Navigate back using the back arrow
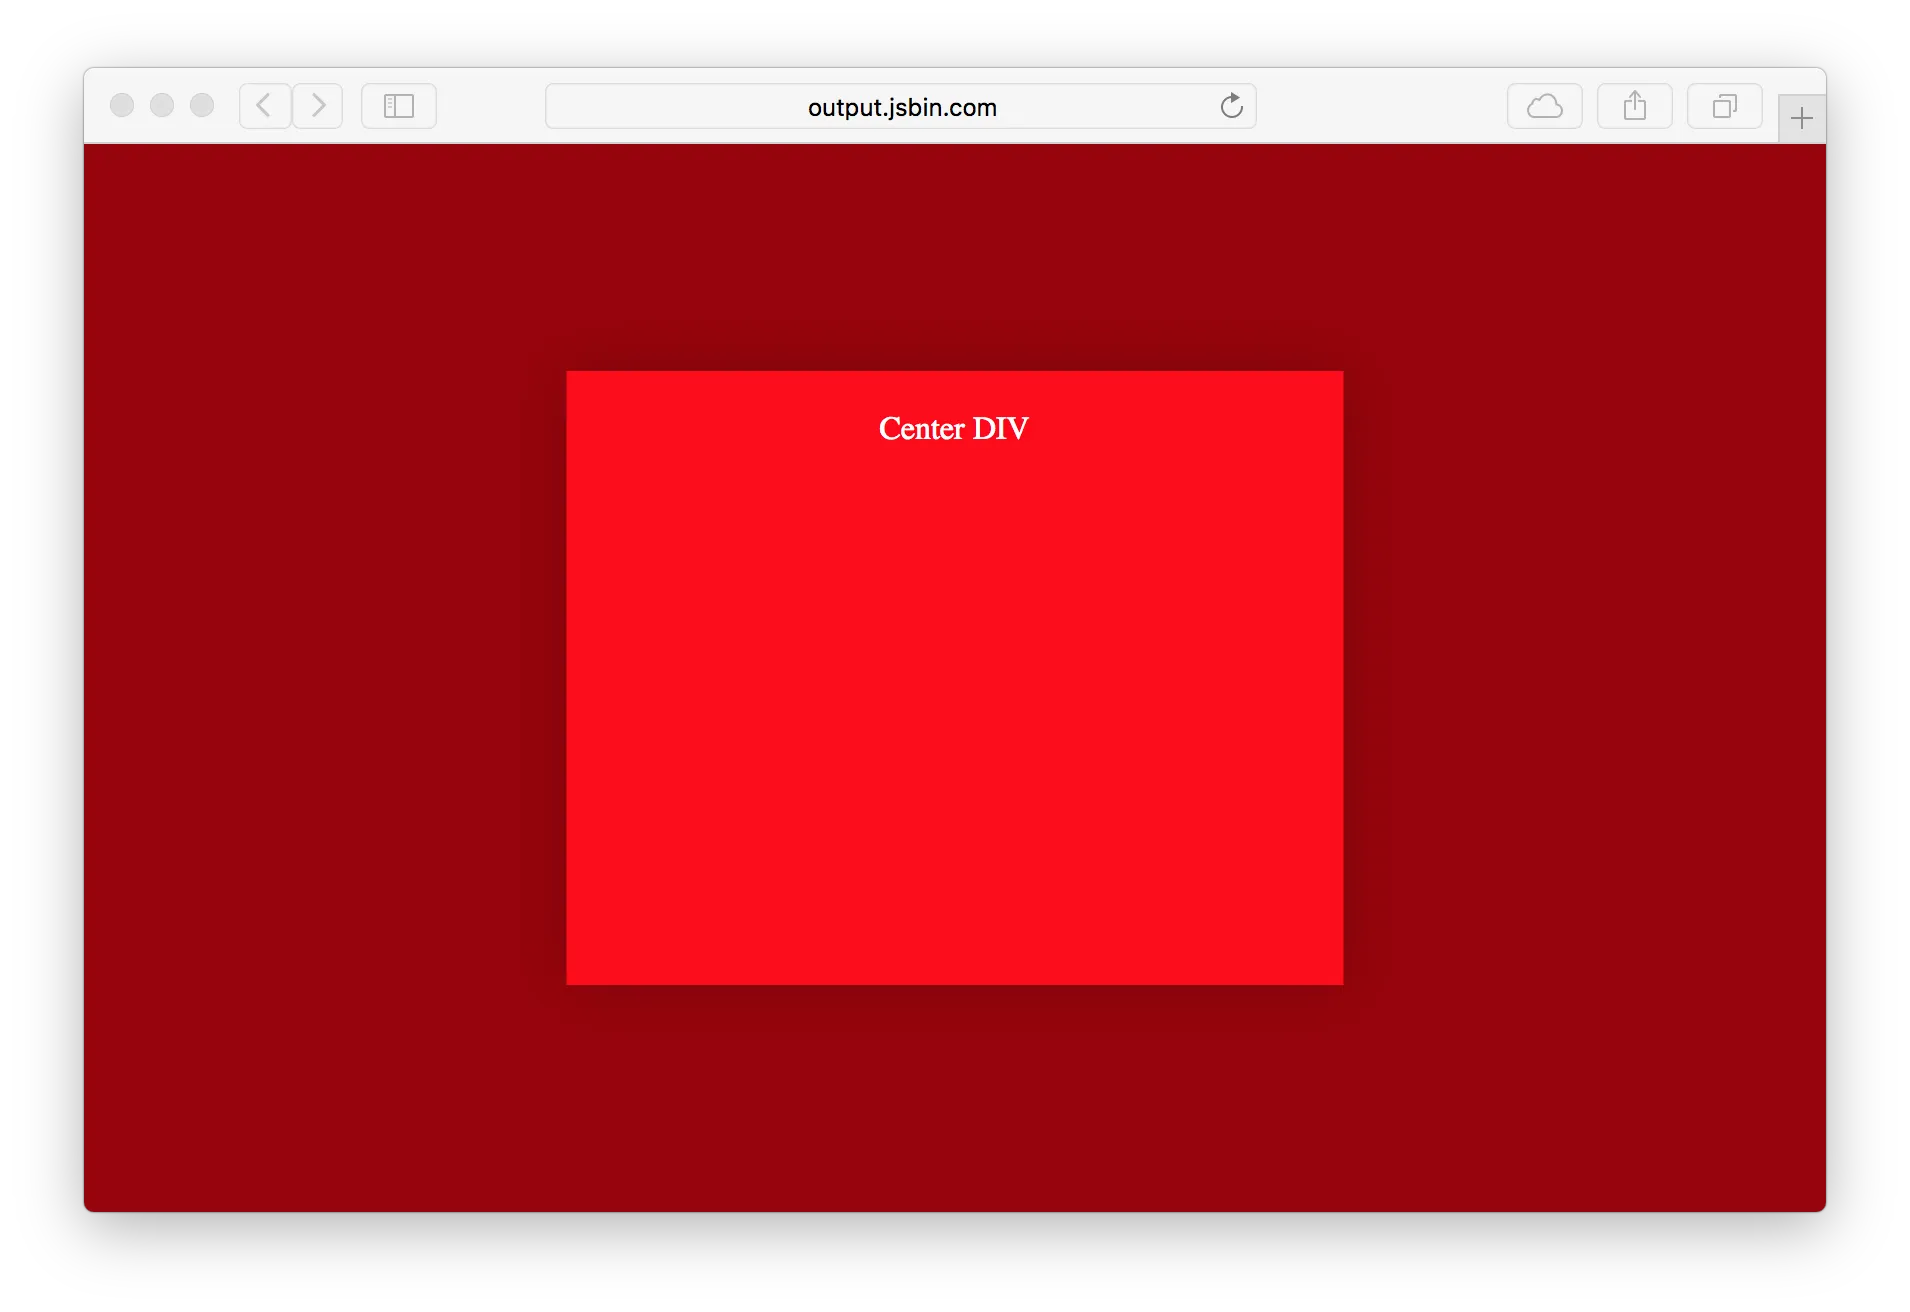1910x1312 pixels. tap(264, 105)
